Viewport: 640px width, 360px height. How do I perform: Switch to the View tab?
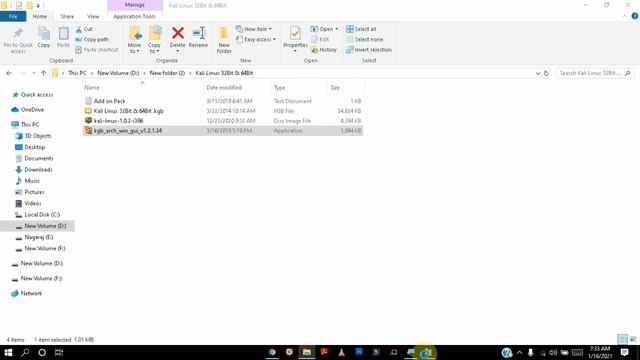pyautogui.click(x=93, y=16)
